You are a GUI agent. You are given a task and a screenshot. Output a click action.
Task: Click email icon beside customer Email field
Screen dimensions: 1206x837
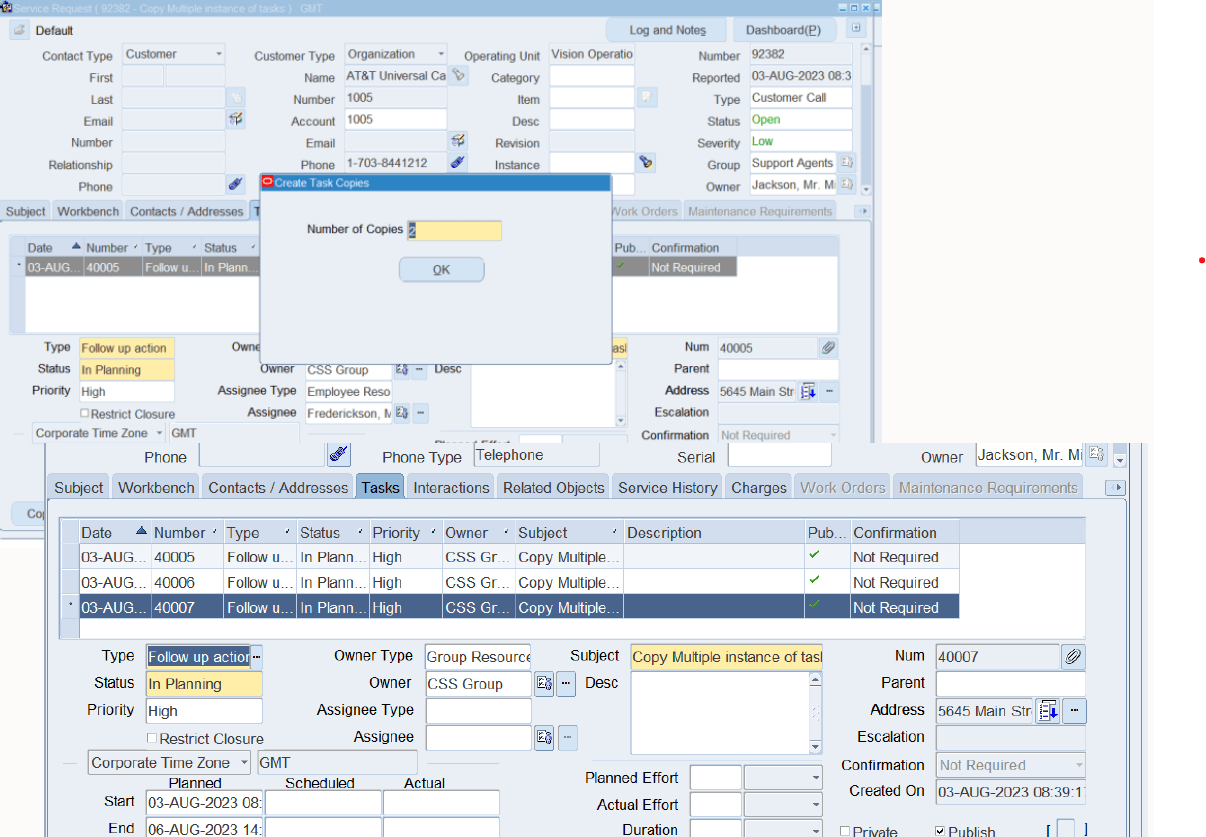point(458,141)
